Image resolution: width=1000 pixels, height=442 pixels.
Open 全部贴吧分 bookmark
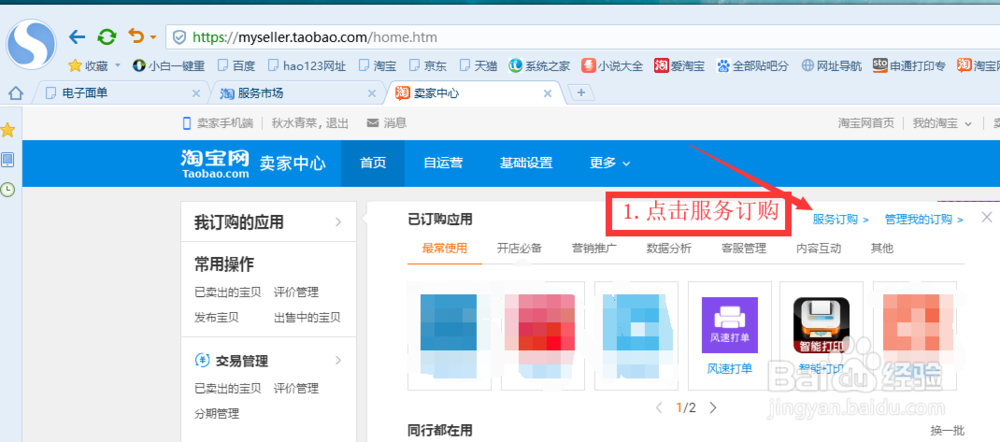coord(753,66)
